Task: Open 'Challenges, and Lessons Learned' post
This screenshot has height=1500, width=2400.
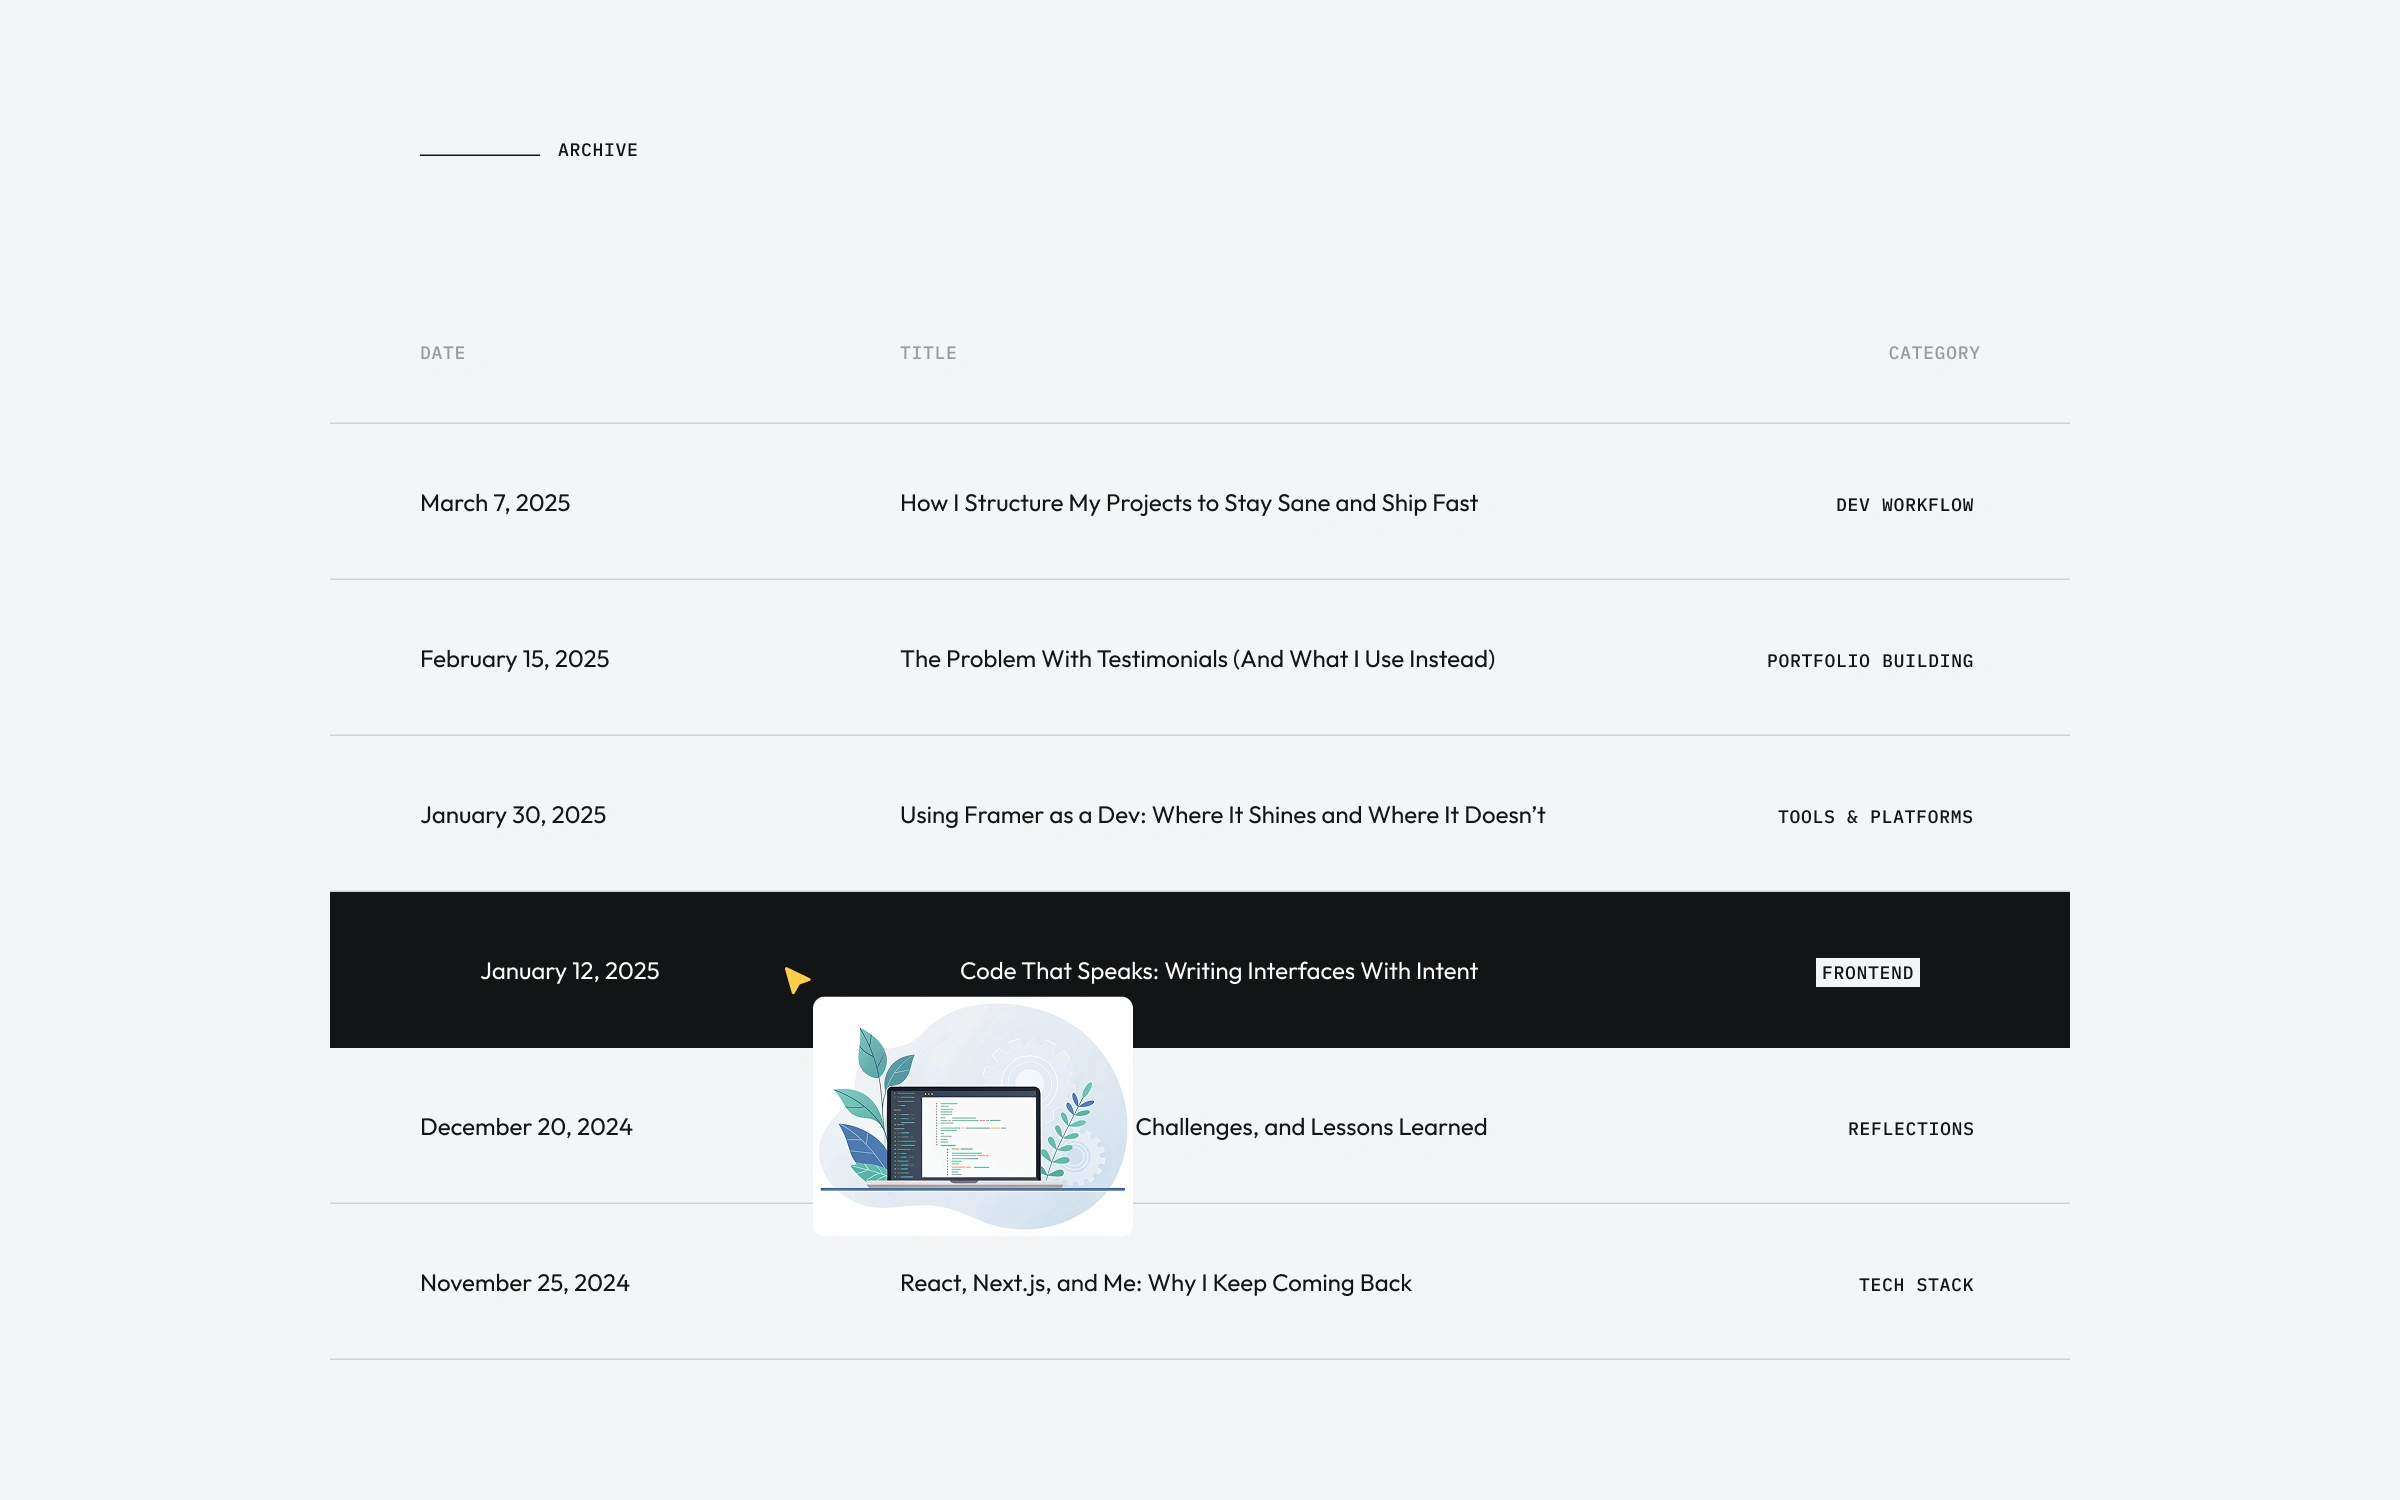Action: tap(1310, 1127)
